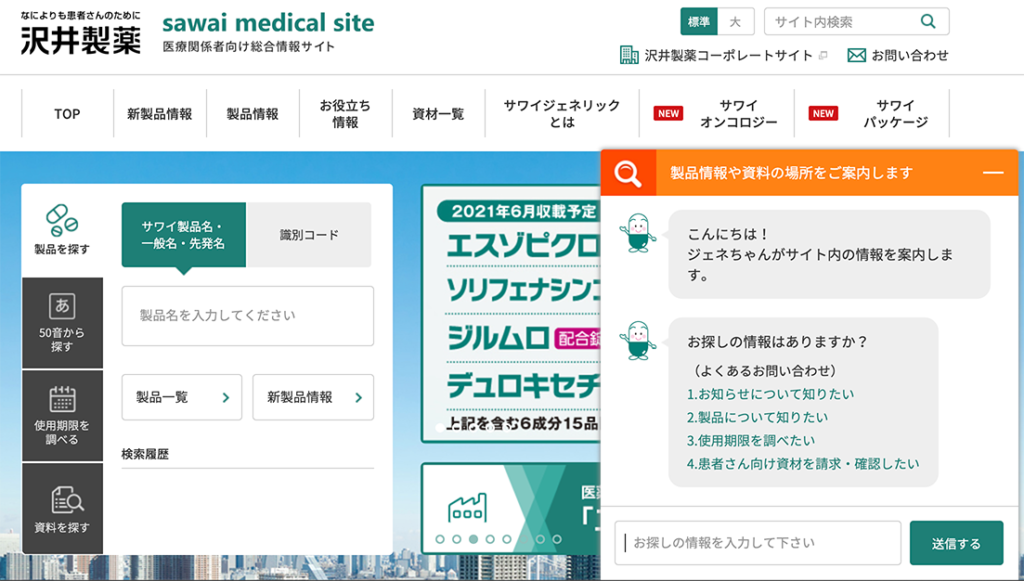This screenshot has width=1024, height=581.
Task: Set font size to 標準
Action: coord(699,22)
